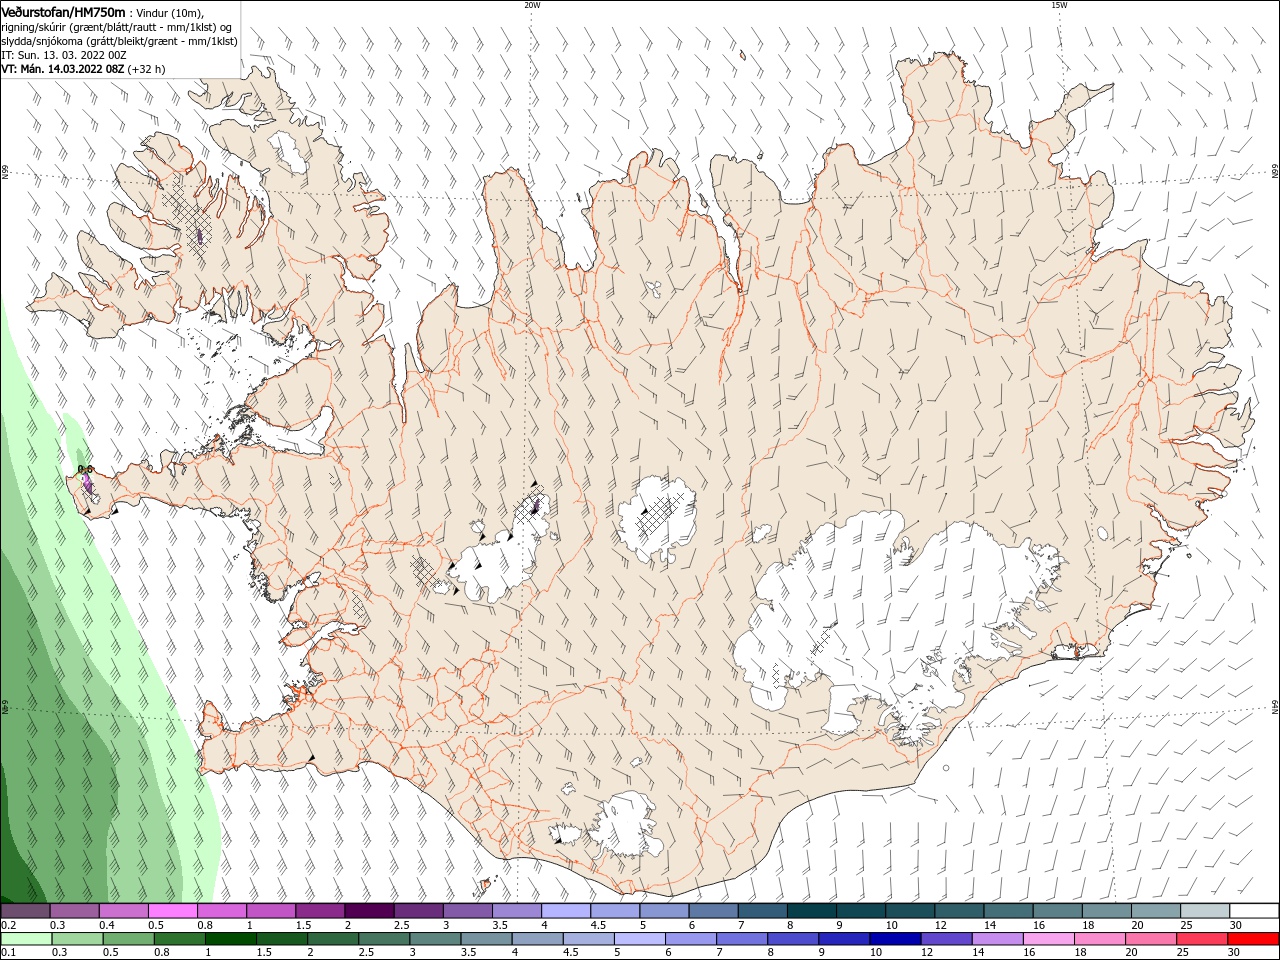Screen dimensions: 1280x960
Task: Click the 'VT: Mán. 14.03.2022 08Z' valid time
Action: (x=62, y=69)
